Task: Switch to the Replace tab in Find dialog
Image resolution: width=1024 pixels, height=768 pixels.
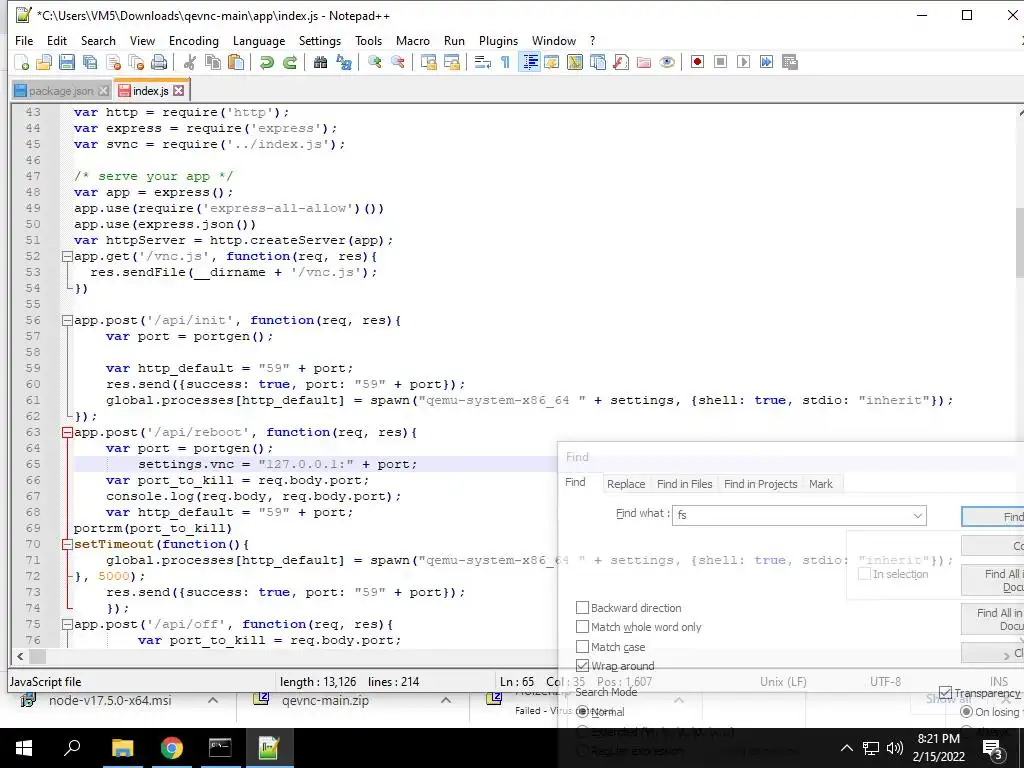Action: (626, 484)
